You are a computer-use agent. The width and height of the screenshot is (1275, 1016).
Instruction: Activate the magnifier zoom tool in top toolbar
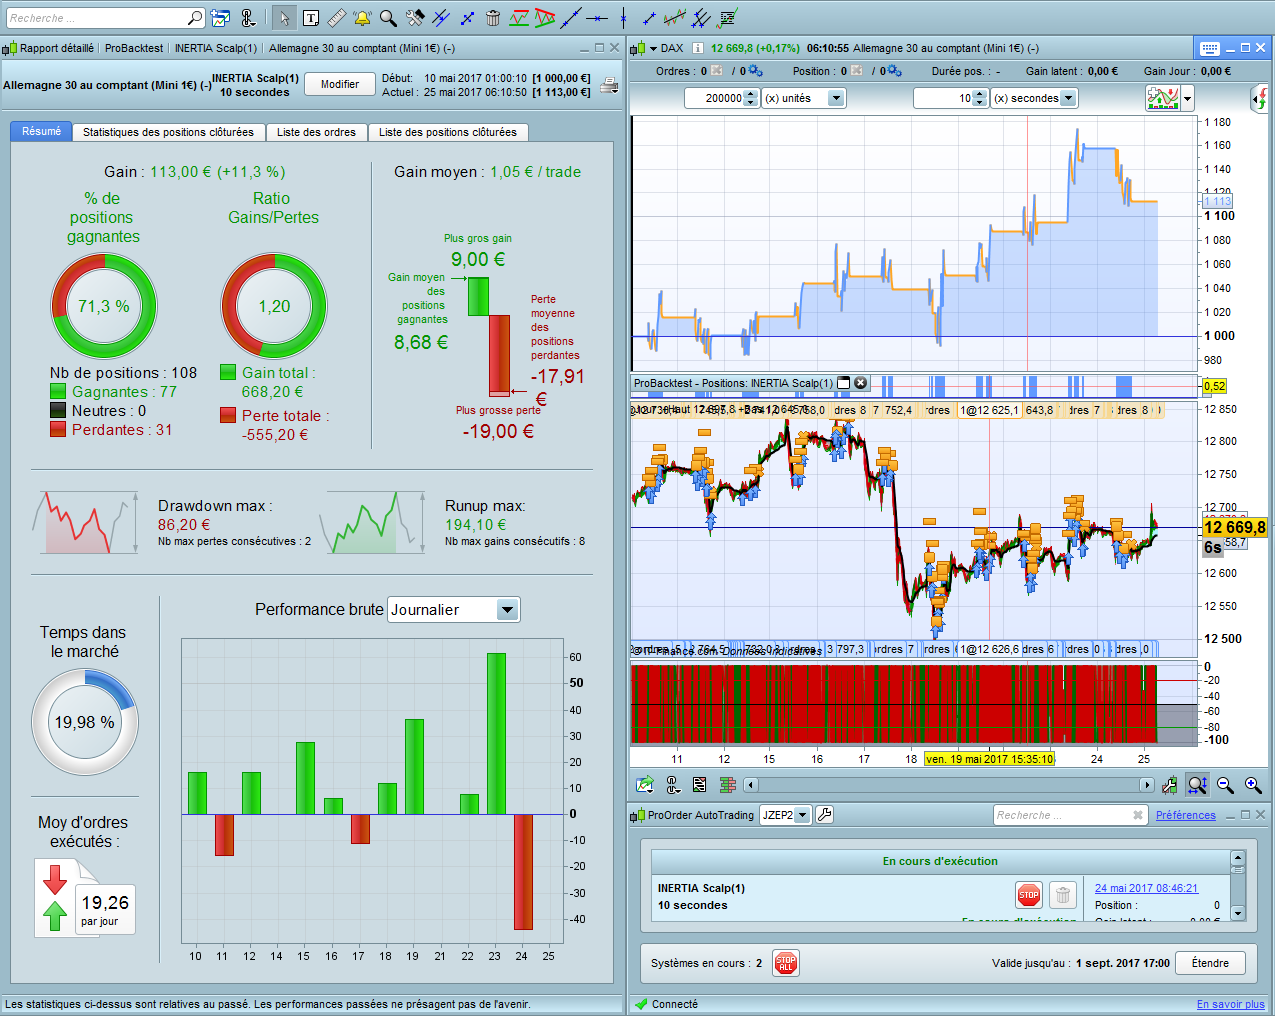coord(388,18)
